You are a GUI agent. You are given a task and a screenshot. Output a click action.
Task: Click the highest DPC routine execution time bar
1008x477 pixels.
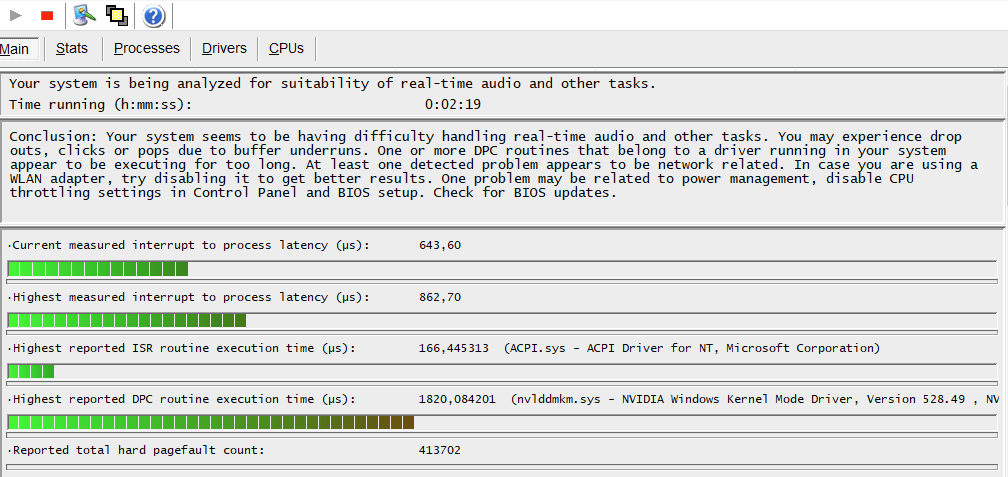(x=211, y=422)
